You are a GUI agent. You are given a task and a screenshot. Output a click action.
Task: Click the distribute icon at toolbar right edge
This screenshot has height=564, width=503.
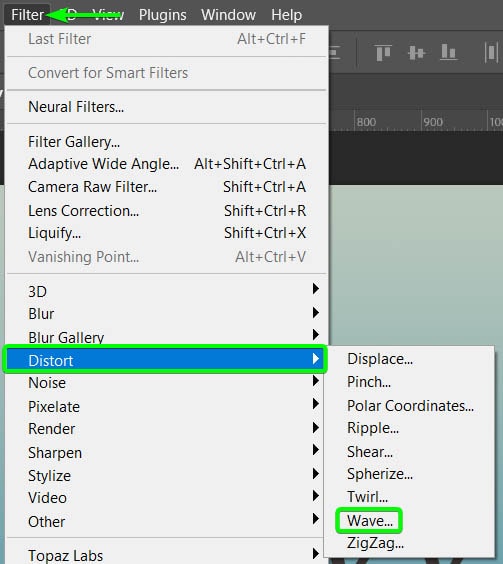[491, 53]
